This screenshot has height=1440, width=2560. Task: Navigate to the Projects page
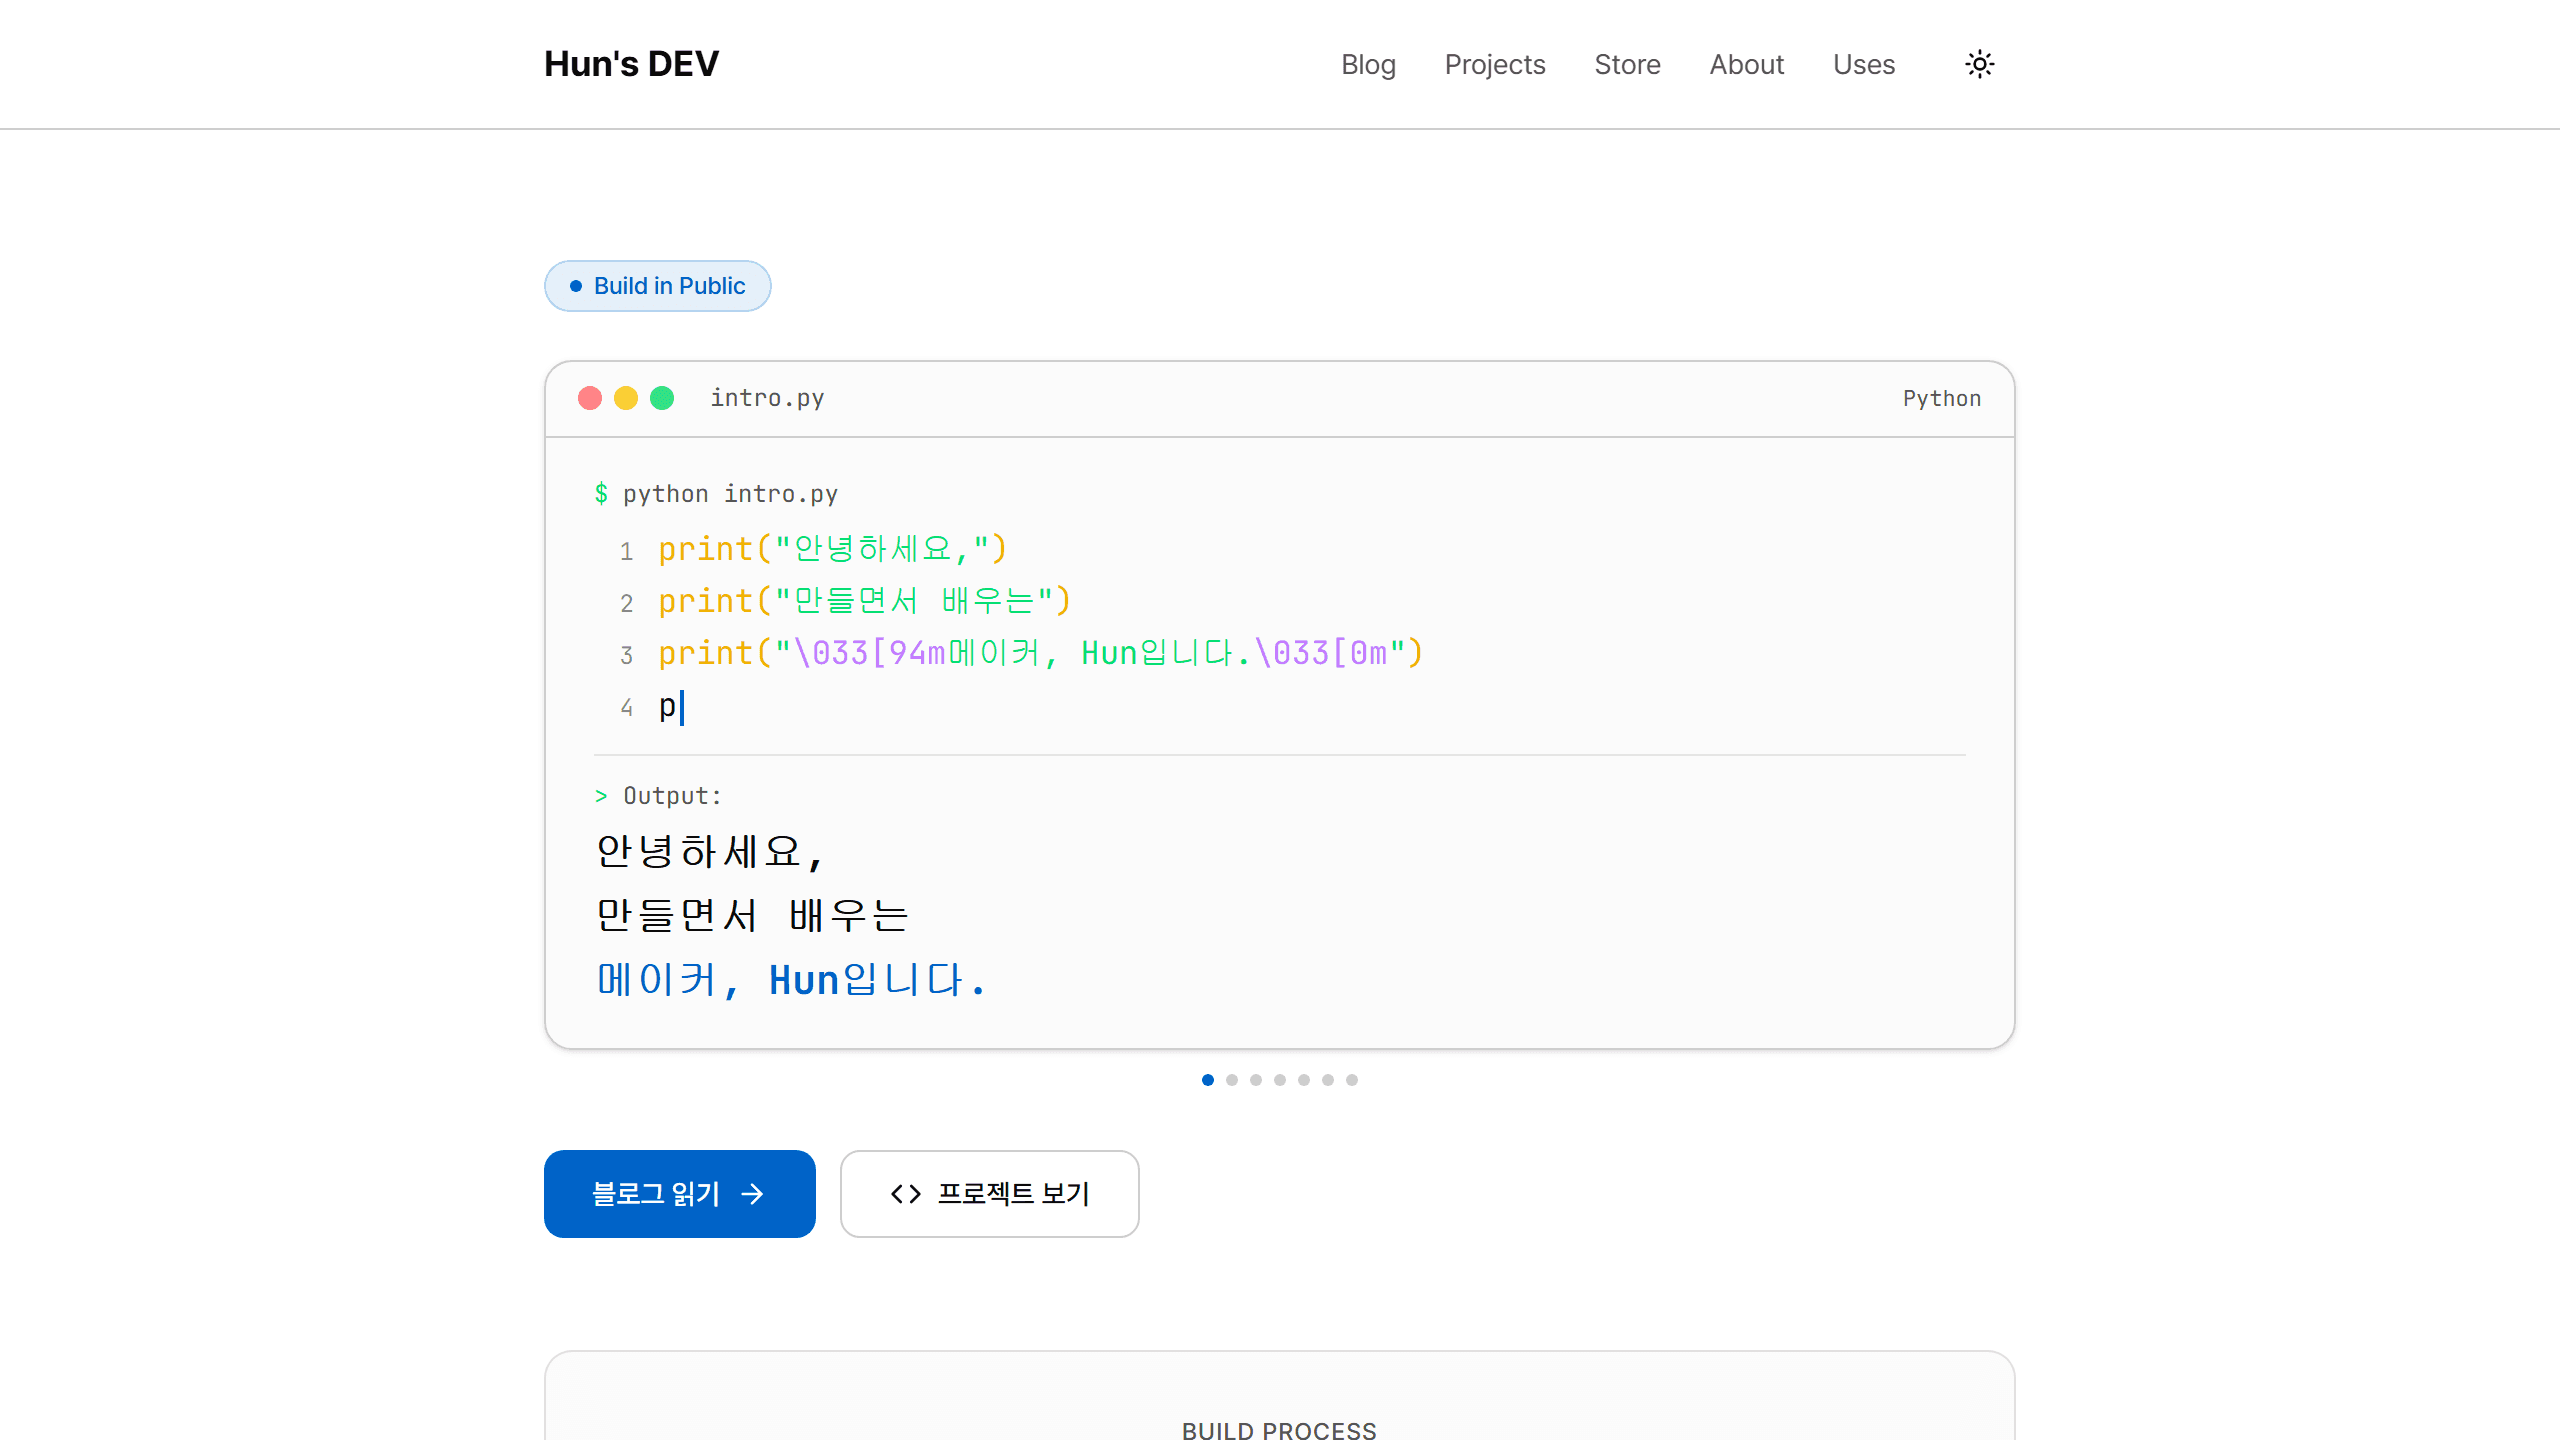click(1495, 64)
